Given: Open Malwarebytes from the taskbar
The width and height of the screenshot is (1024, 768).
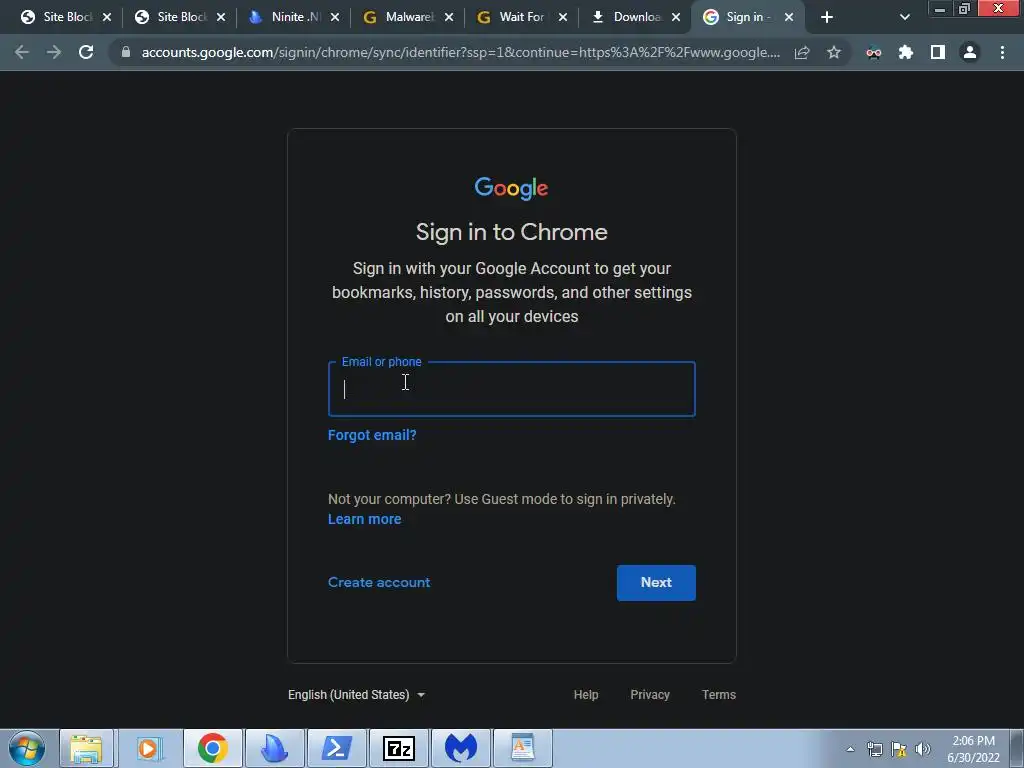Looking at the screenshot, I should [460, 748].
